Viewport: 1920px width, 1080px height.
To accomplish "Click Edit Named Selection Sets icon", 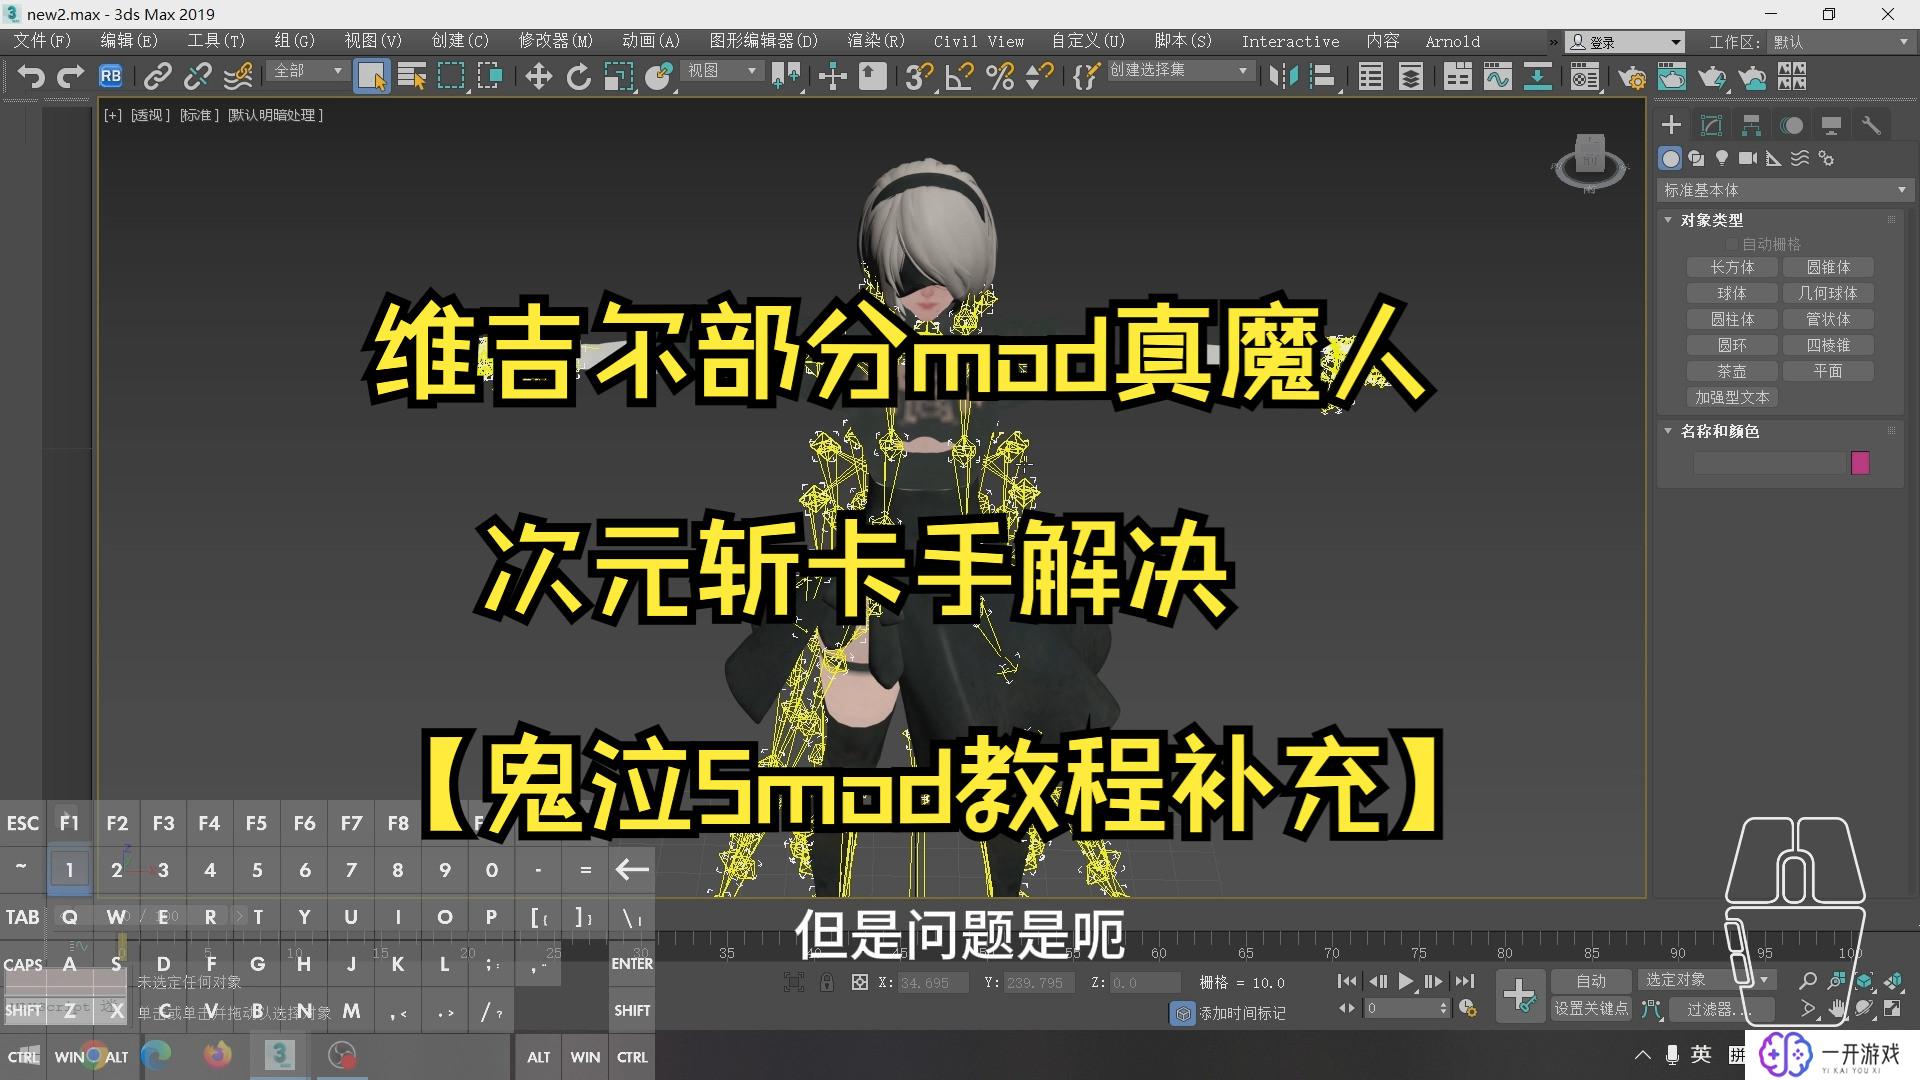I will [1086, 76].
